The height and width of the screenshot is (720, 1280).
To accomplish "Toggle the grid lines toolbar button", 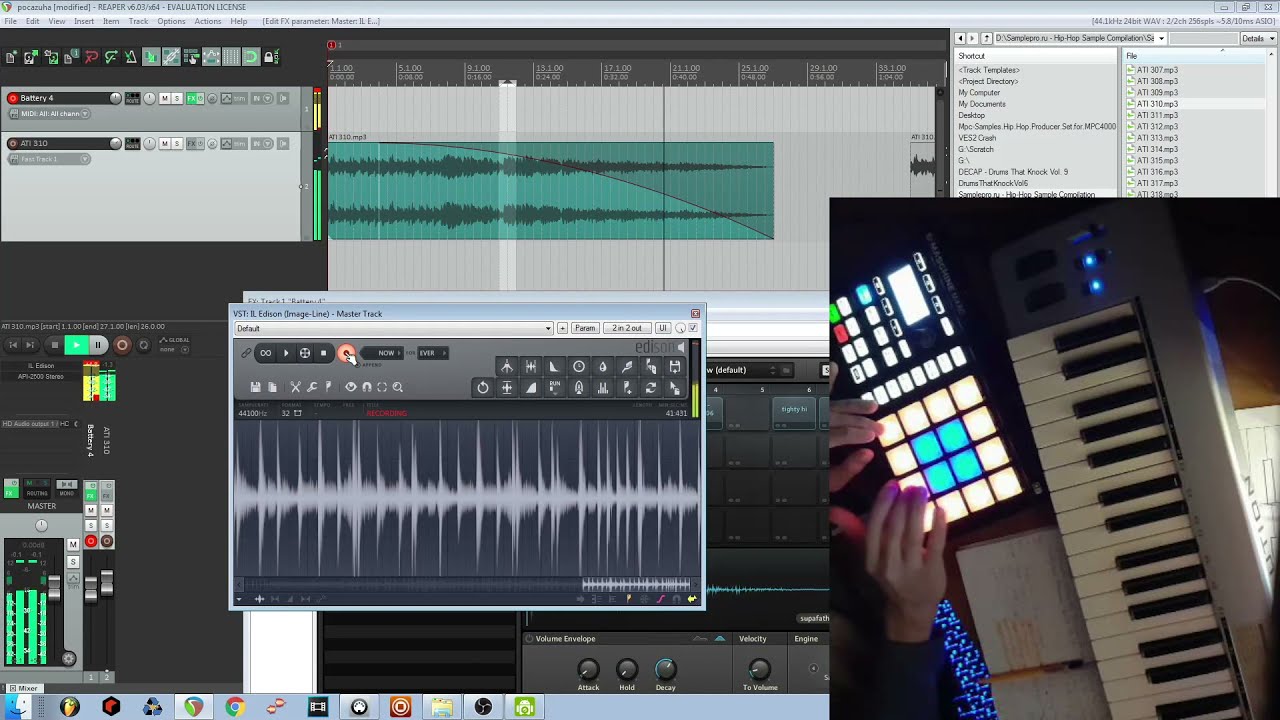I will [231, 57].
